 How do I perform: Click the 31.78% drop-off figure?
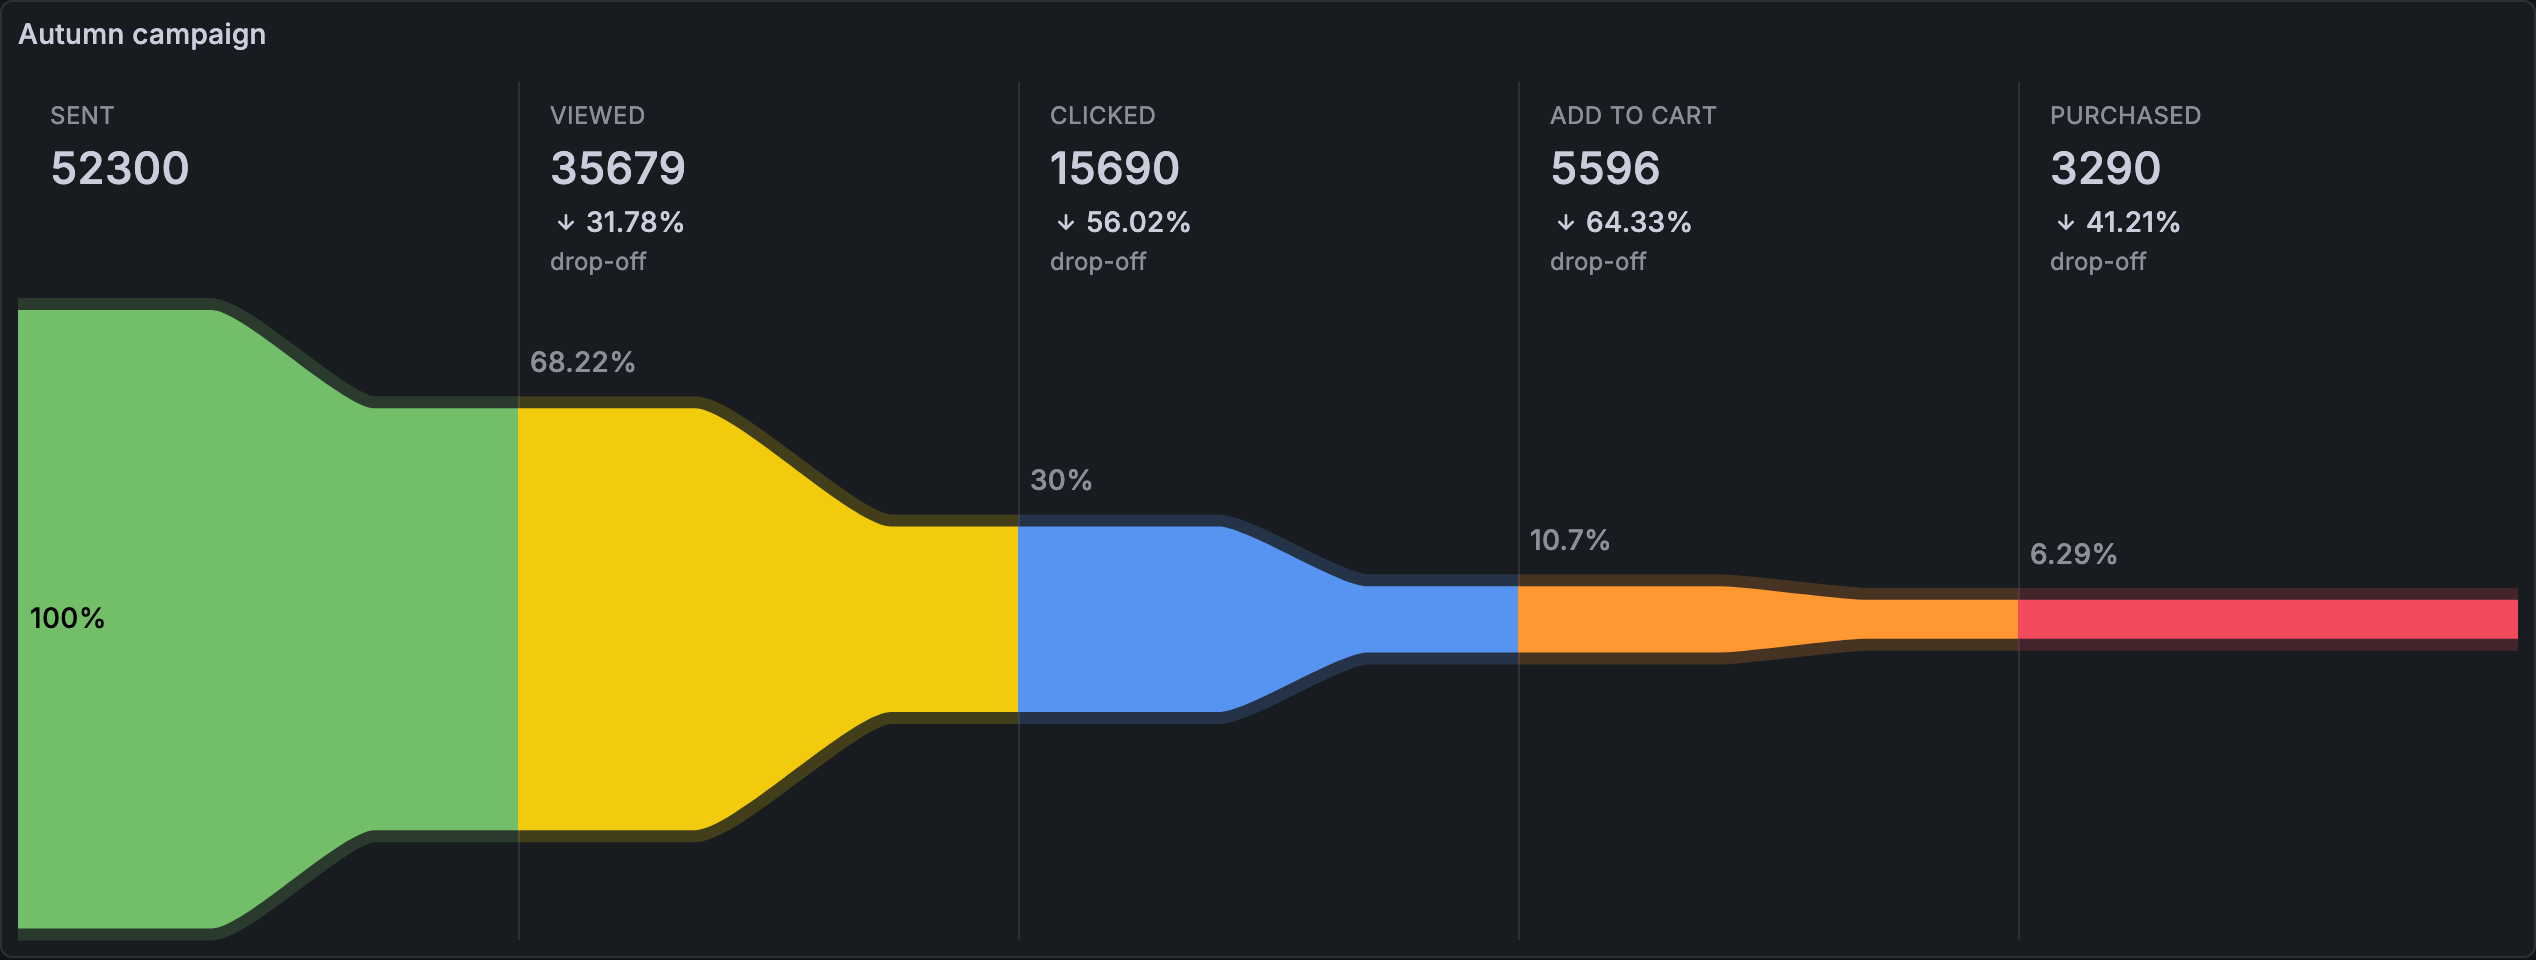point(635,222)
